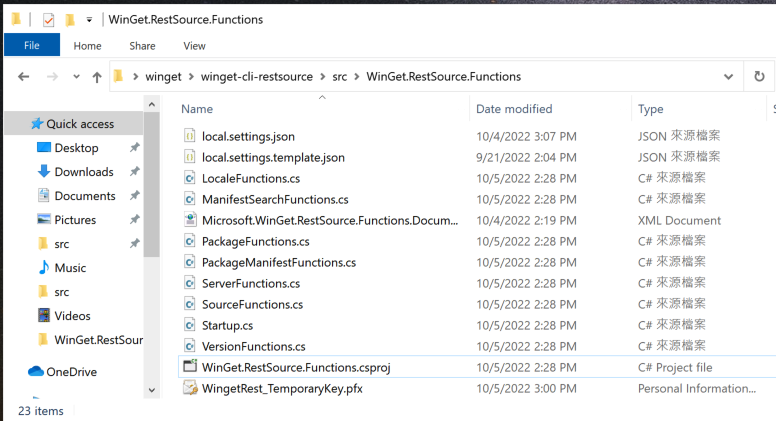776x421 pixels.
Task: Open the Customize Quick Access Toolbar dropdown
Action: click(89, 20)
